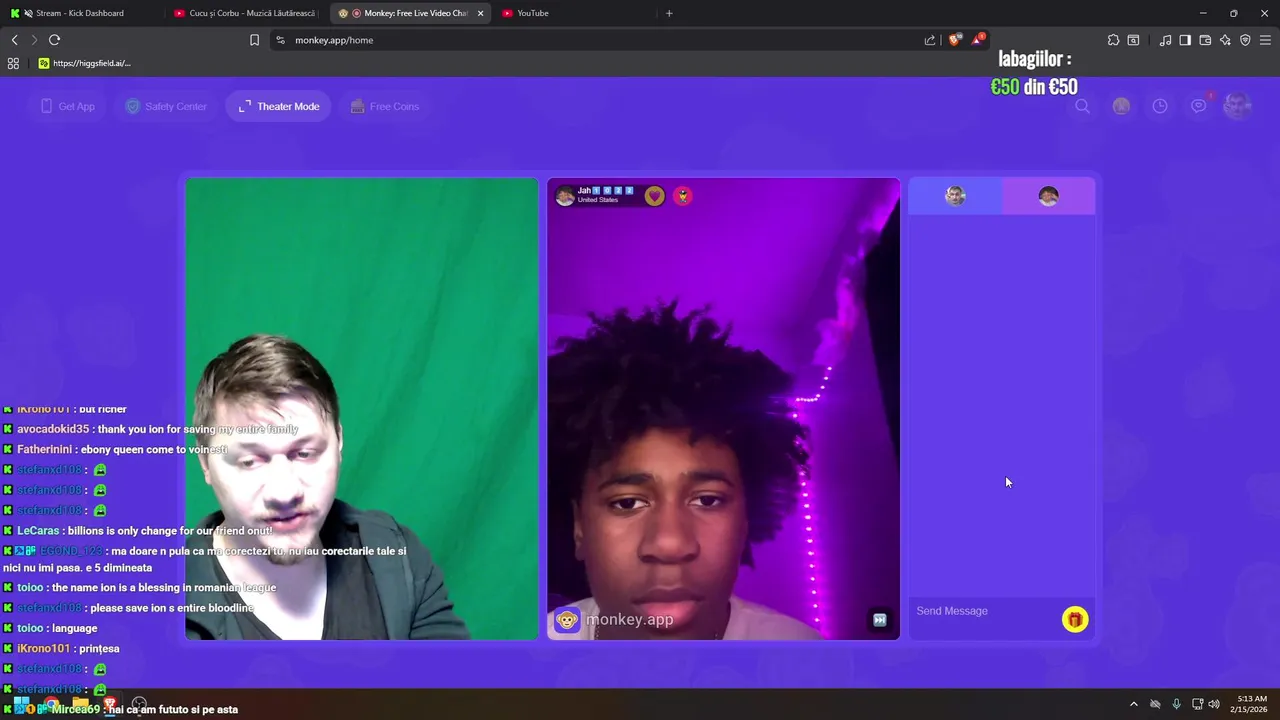The width and height of the screenshot is (1280, 720).
Task: Open Brave Rewards triangle icon
Action: point(978,40)
